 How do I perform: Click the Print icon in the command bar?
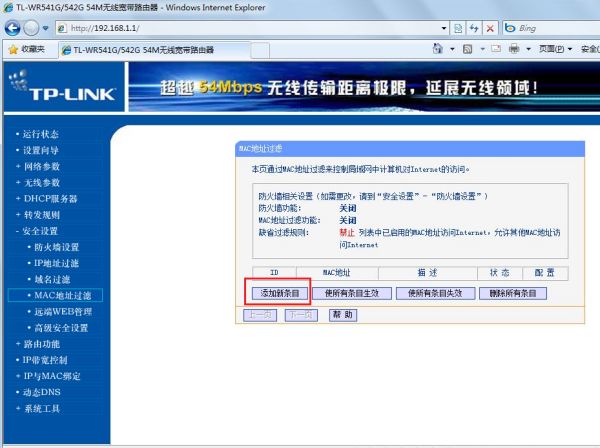click(x=514, y=49)
